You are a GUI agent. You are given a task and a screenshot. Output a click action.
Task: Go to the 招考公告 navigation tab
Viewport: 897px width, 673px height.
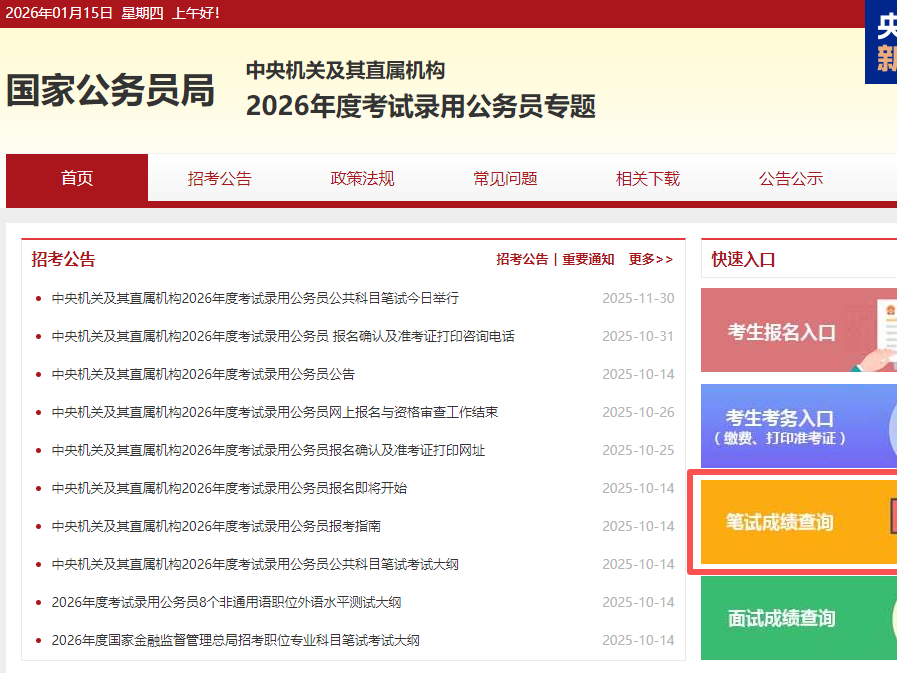pos(219,179)
